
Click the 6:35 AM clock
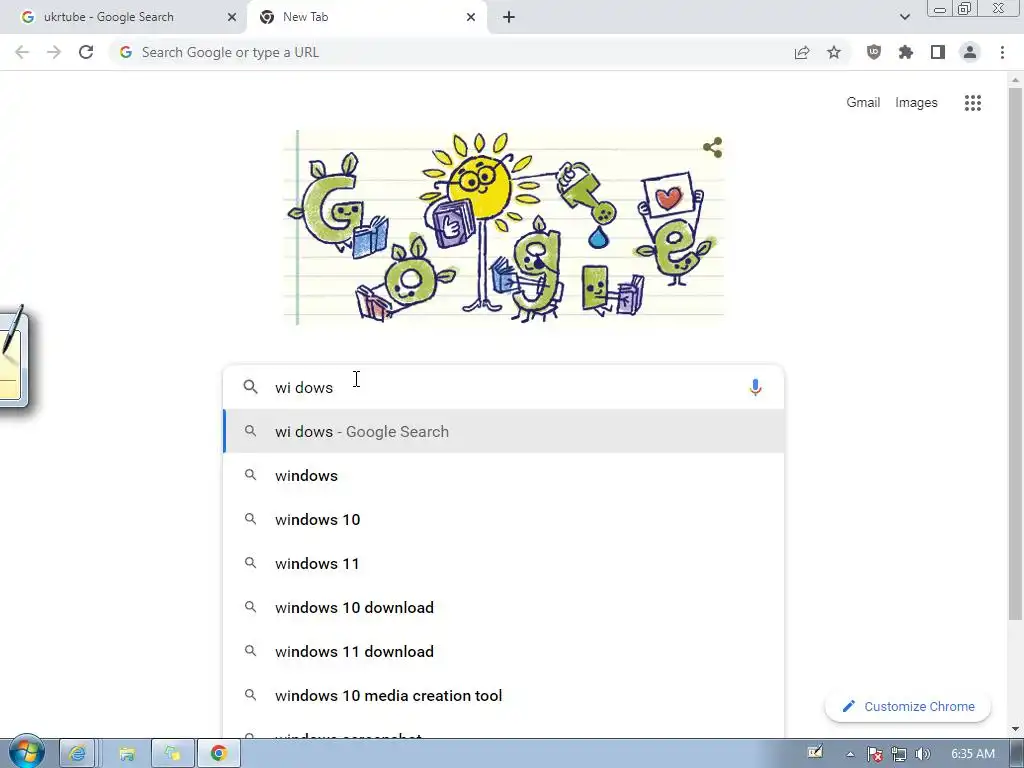click(972, 754)
